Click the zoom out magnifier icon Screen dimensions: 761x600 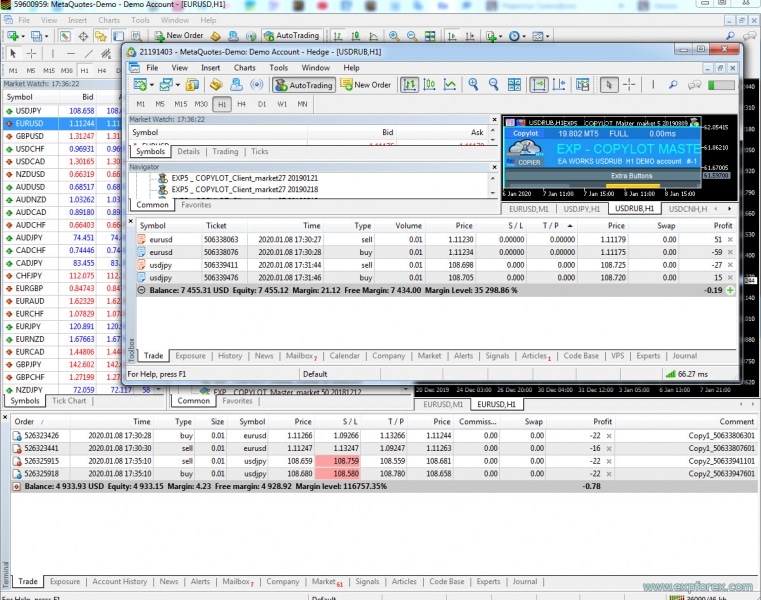tap(493, 85)
